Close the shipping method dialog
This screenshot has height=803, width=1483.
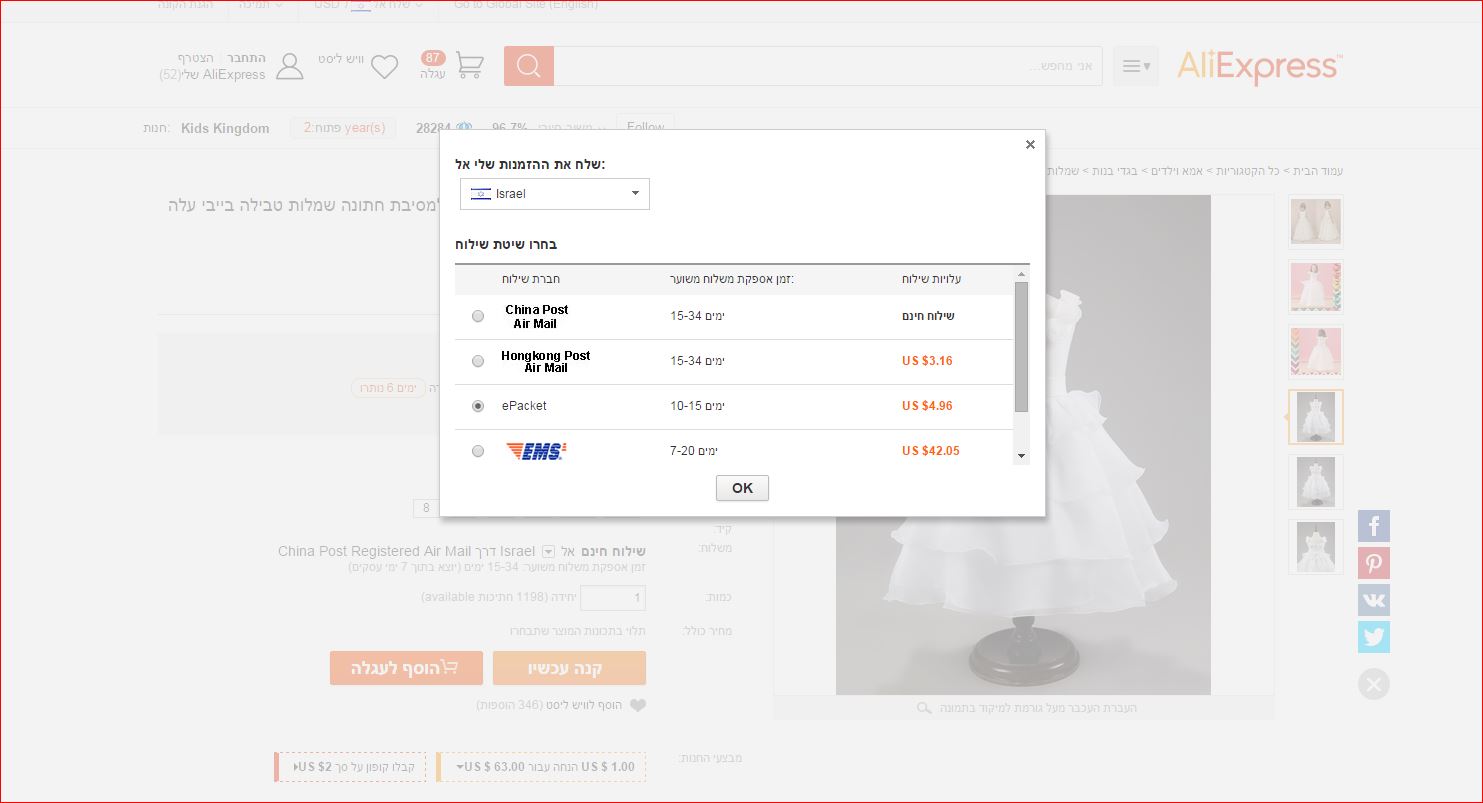pyautogui.click(x=1030, y=145)
